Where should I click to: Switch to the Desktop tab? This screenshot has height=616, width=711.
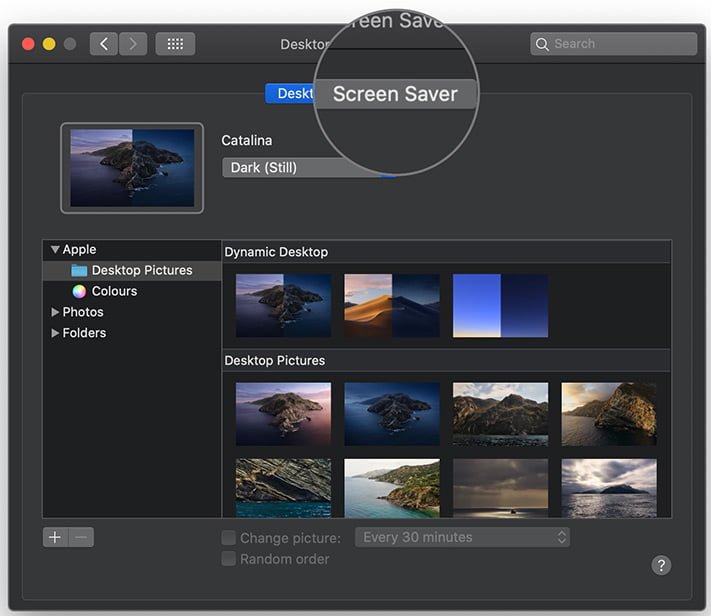[290, 93]
